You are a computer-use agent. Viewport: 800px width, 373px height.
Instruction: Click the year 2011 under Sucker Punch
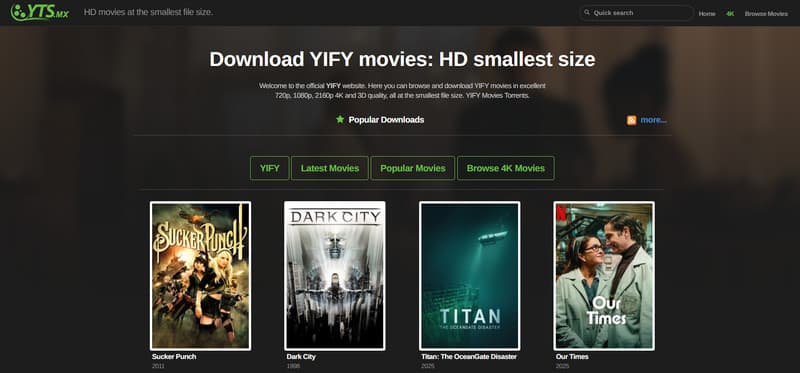tap(157, 366)
